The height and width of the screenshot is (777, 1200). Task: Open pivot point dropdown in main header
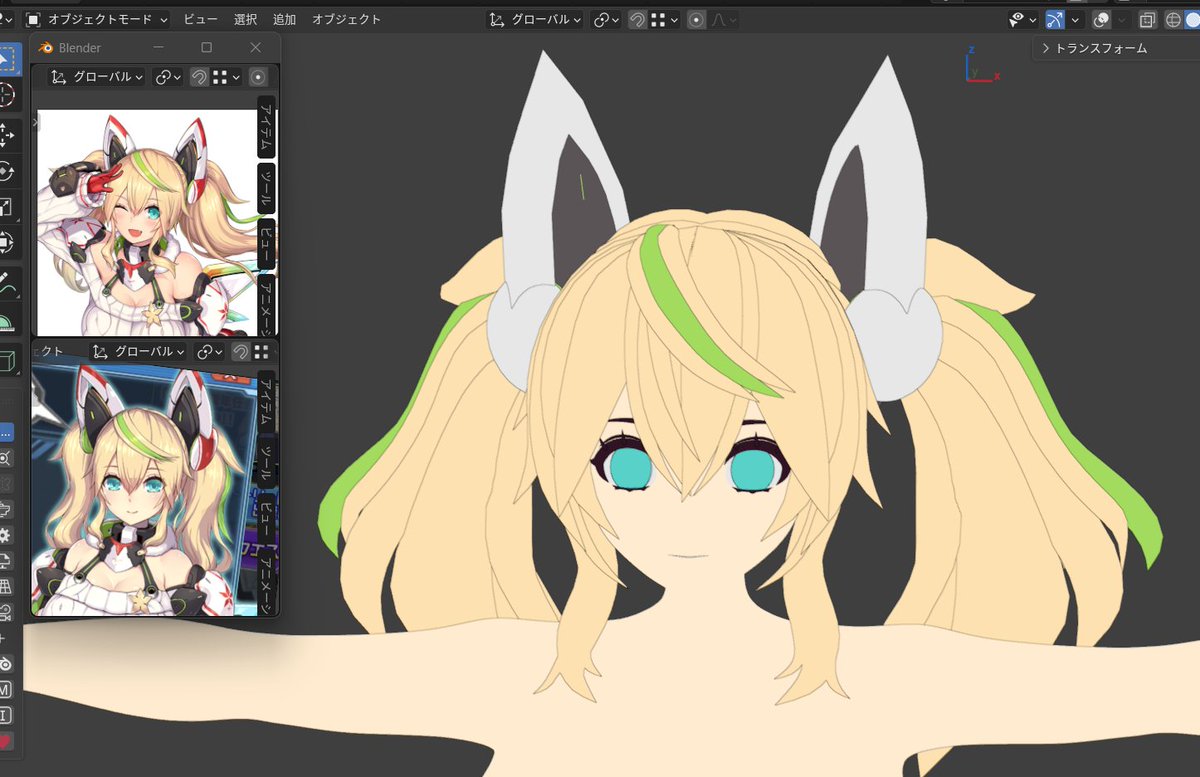tap(607, 19)
